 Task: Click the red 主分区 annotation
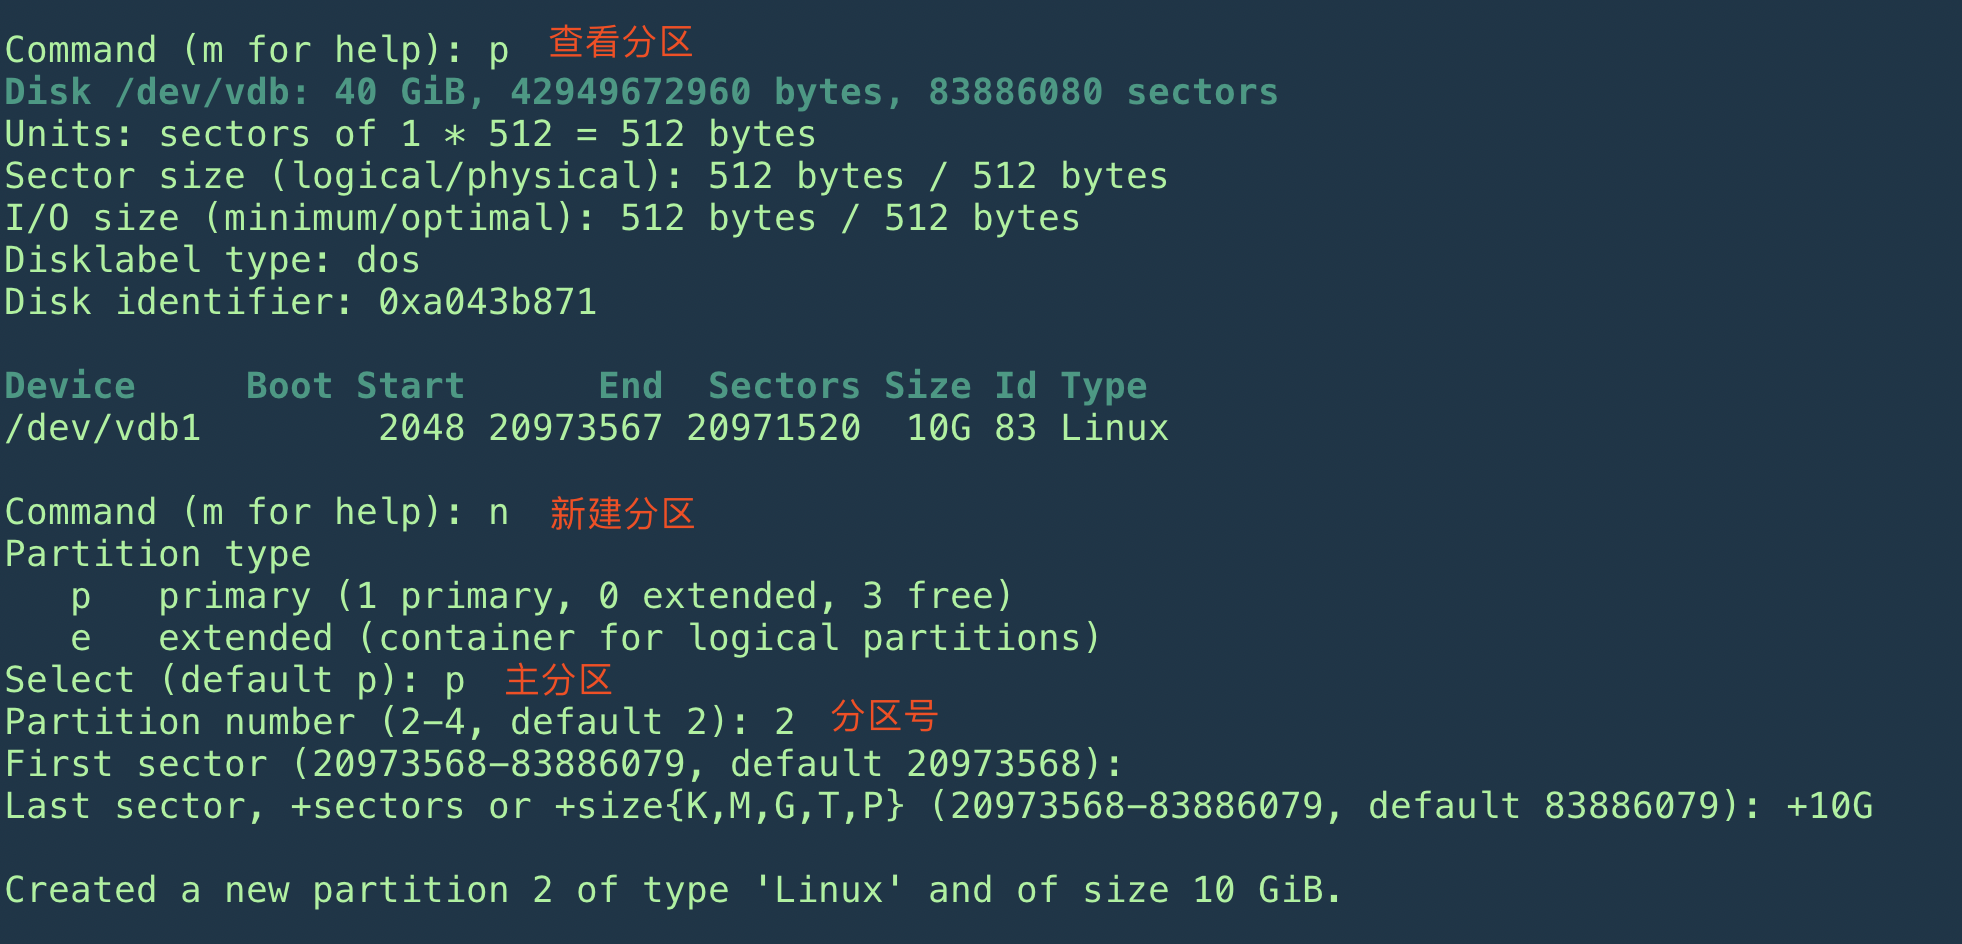coord(558,680)
